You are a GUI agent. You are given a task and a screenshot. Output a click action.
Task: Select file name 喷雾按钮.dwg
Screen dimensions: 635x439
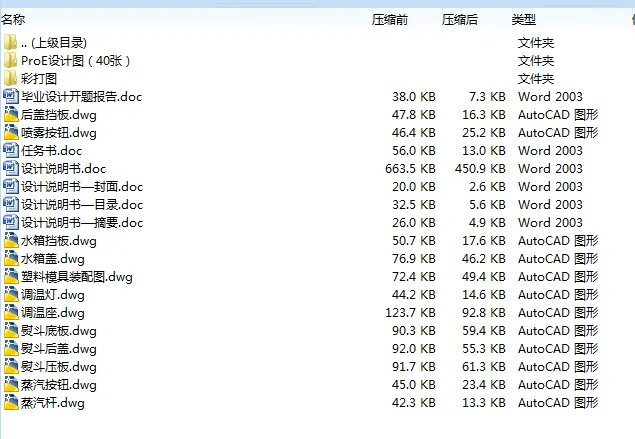coord(59,133)
